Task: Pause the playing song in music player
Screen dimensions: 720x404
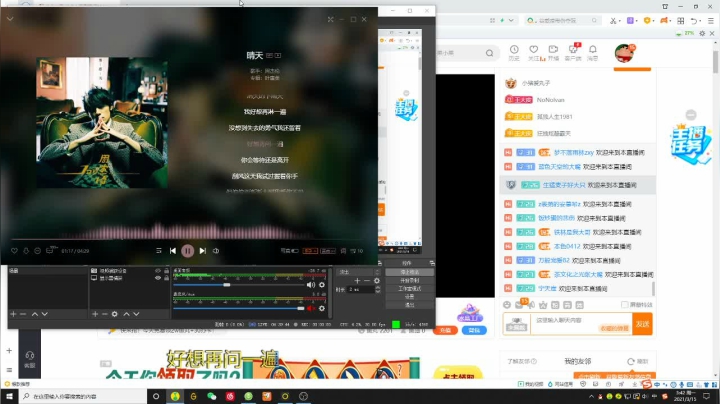Action: (187, 251)
